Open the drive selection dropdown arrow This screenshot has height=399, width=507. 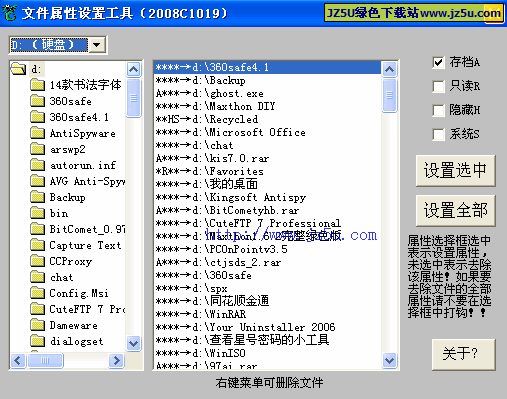tap(97, 45)
